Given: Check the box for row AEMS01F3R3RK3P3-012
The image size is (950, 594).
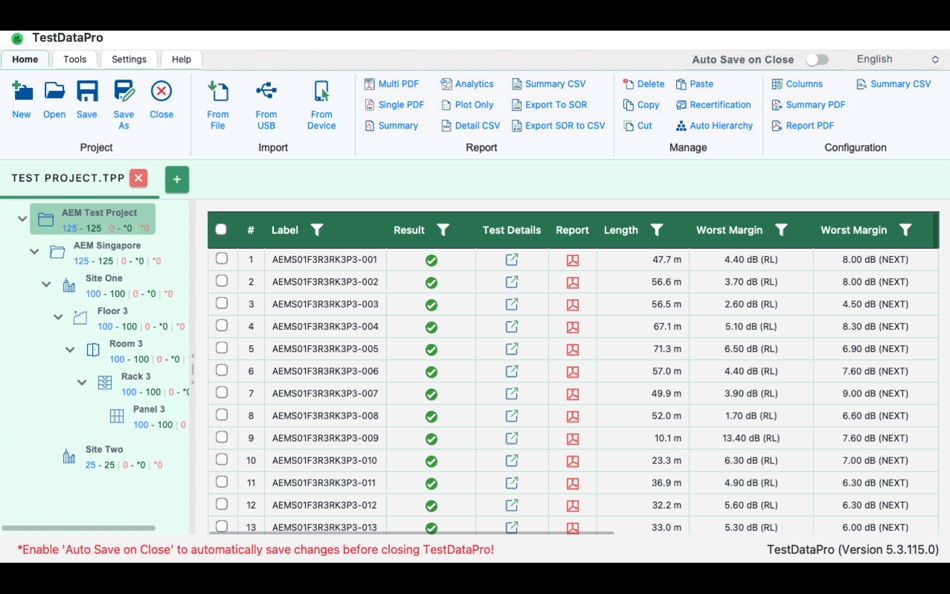Looking at the screenshot, I should [x=222, y=504].
